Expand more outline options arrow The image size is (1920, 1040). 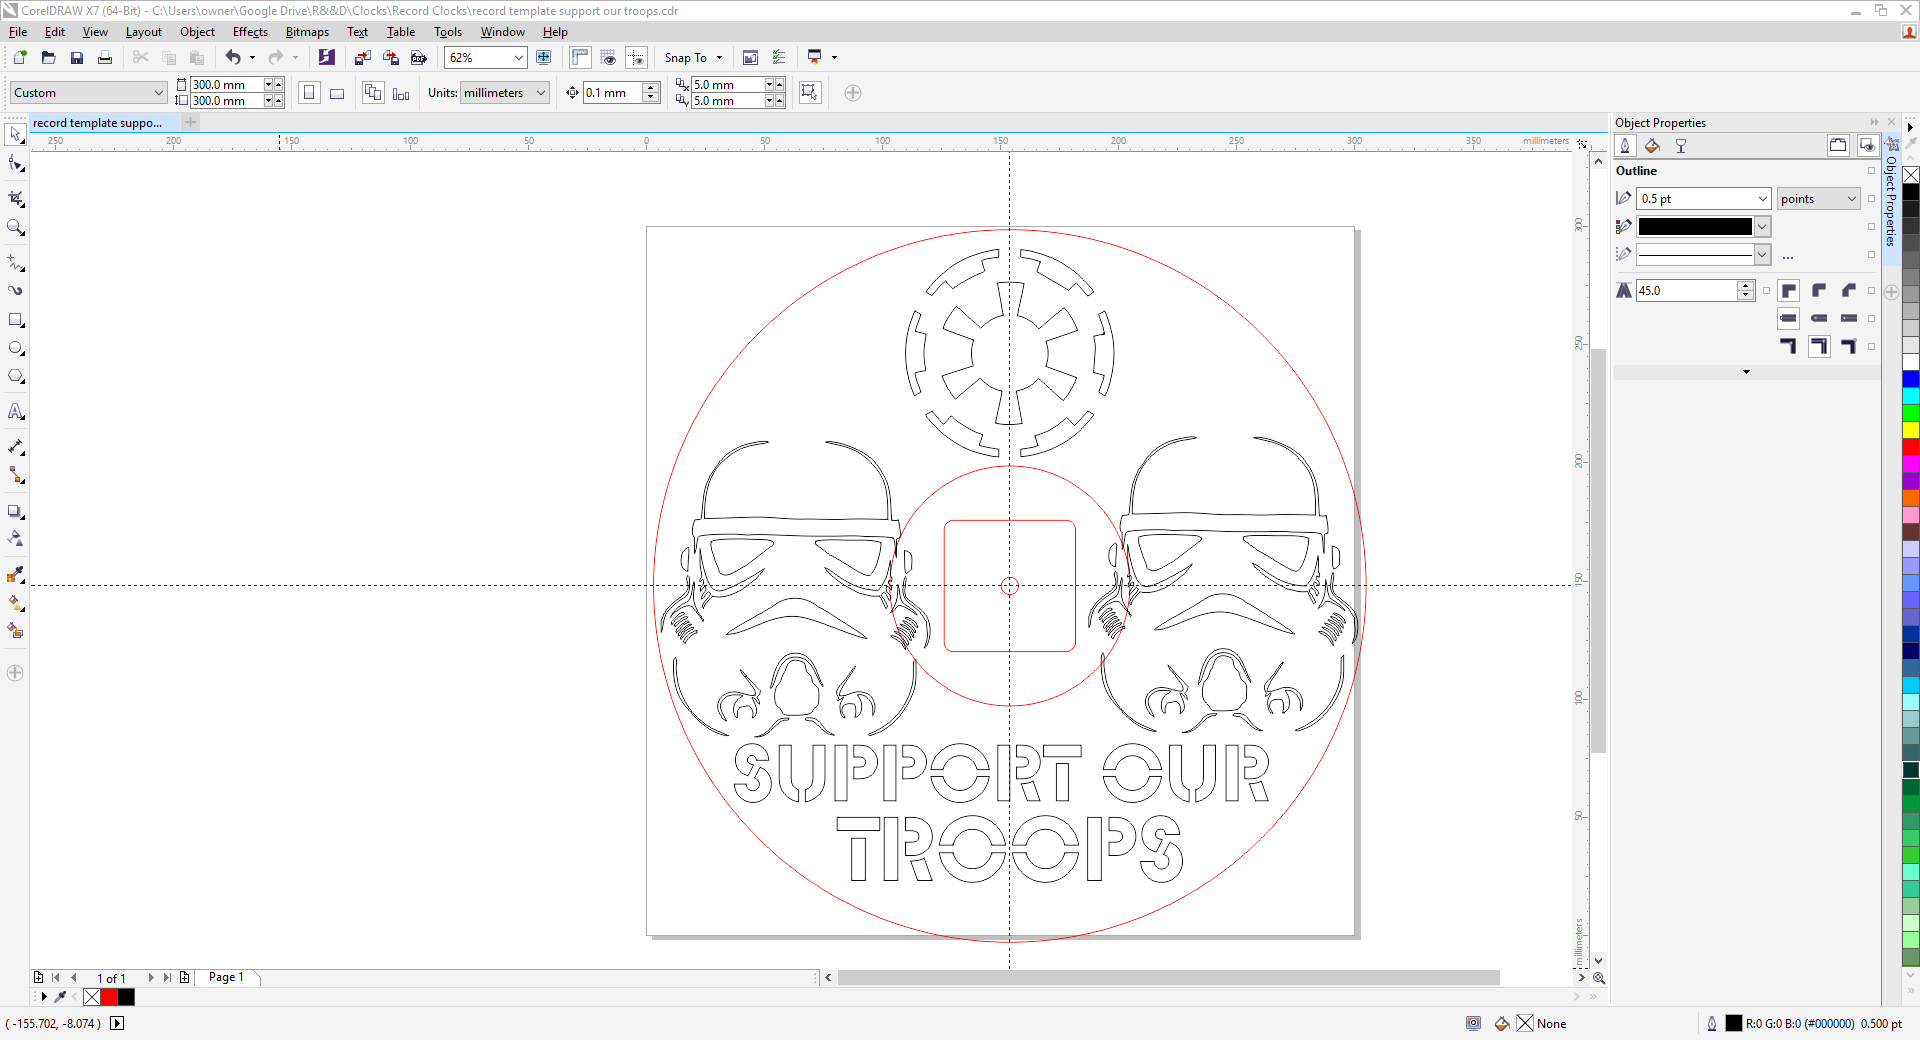1747,372
